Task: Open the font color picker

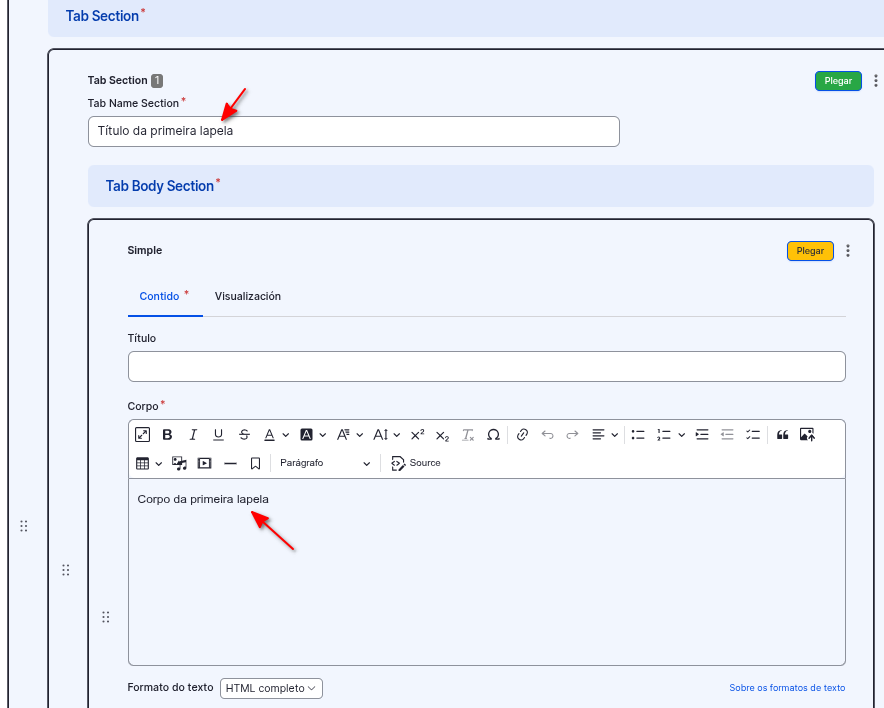Action: (270, 435)
